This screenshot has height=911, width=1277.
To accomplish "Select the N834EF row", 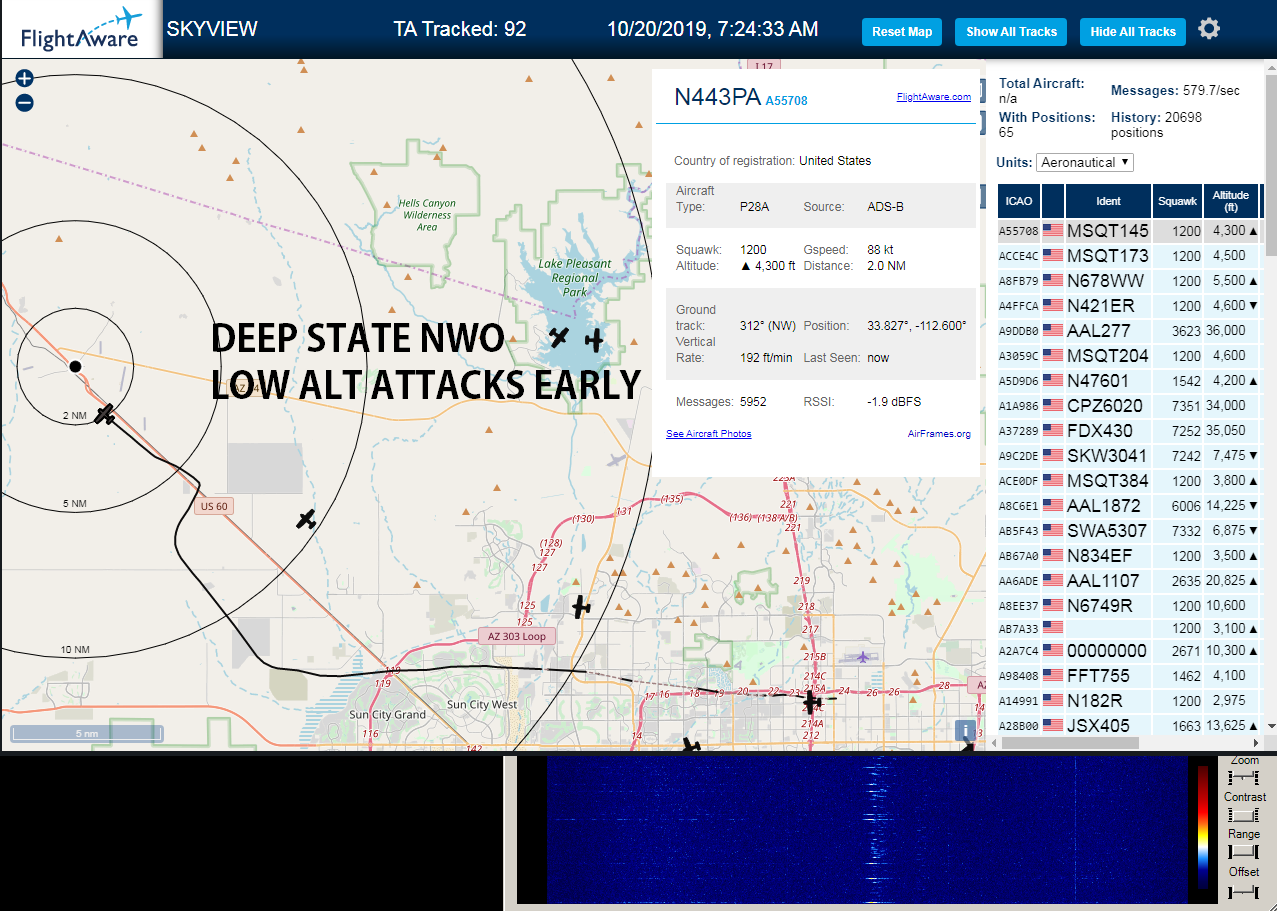I will click(x=1129, y=555).
